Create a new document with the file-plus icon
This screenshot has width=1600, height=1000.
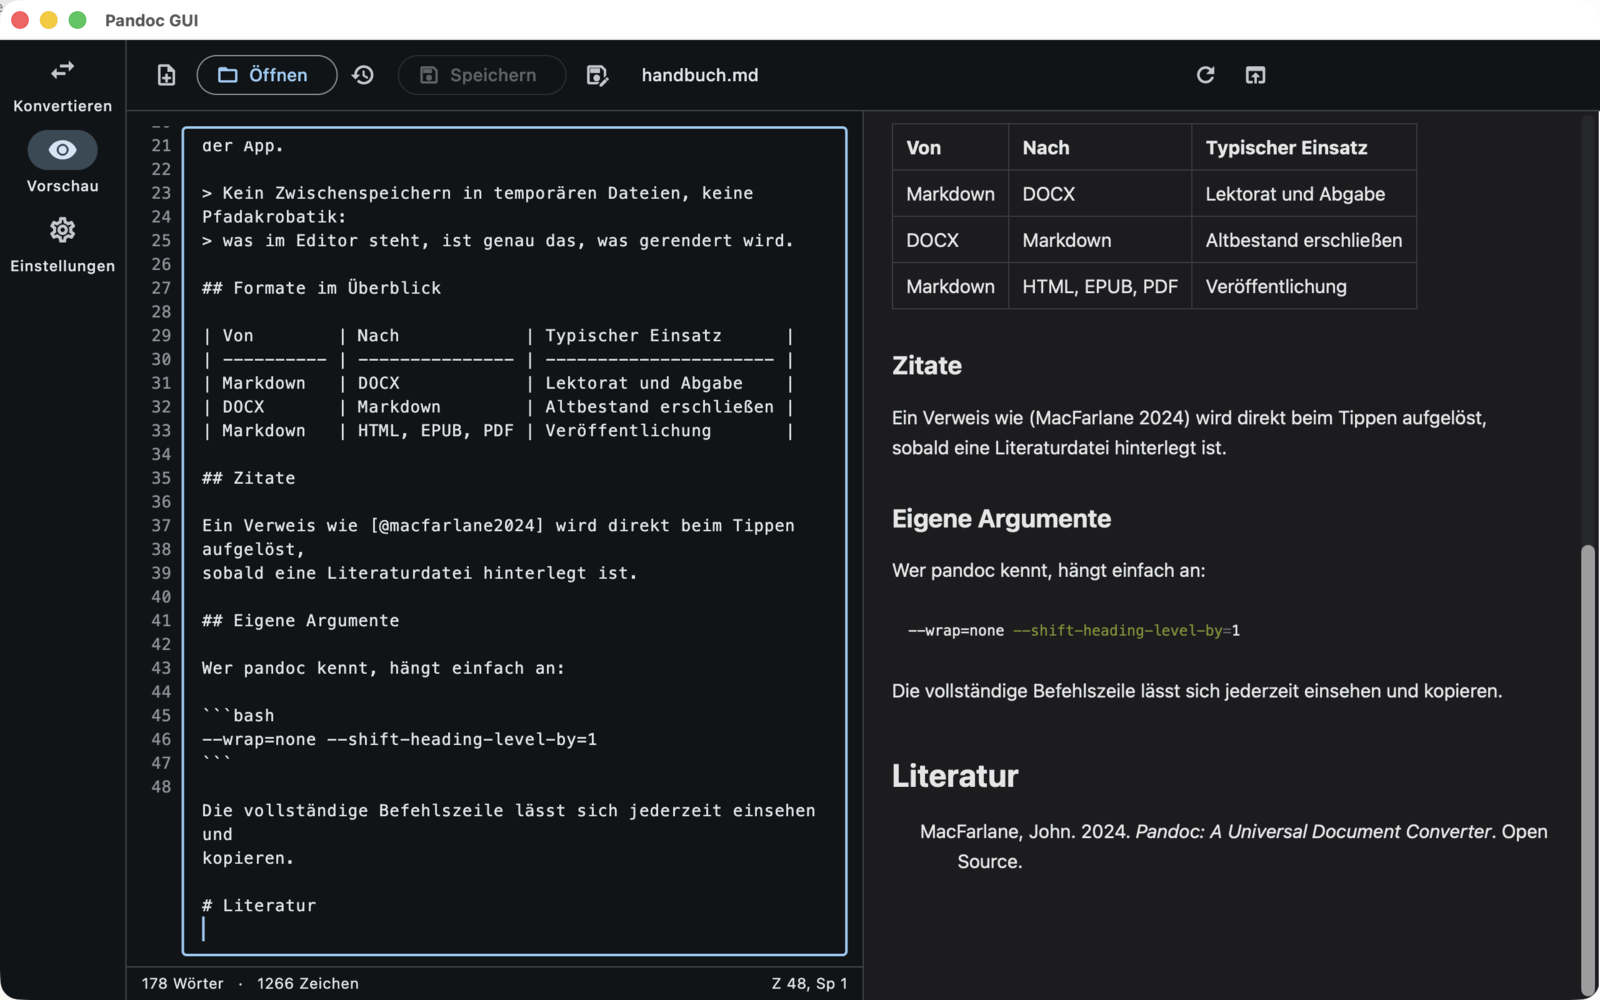pyautogui.click(x=166, y=75)
